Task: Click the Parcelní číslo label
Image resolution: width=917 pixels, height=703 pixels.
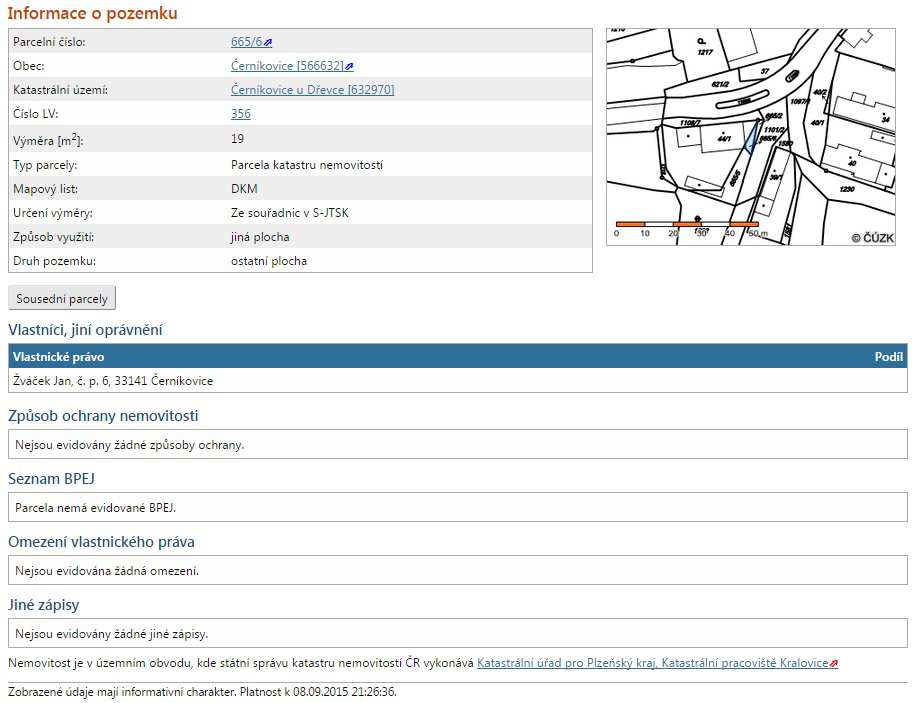Action: [x=49, y=42]
